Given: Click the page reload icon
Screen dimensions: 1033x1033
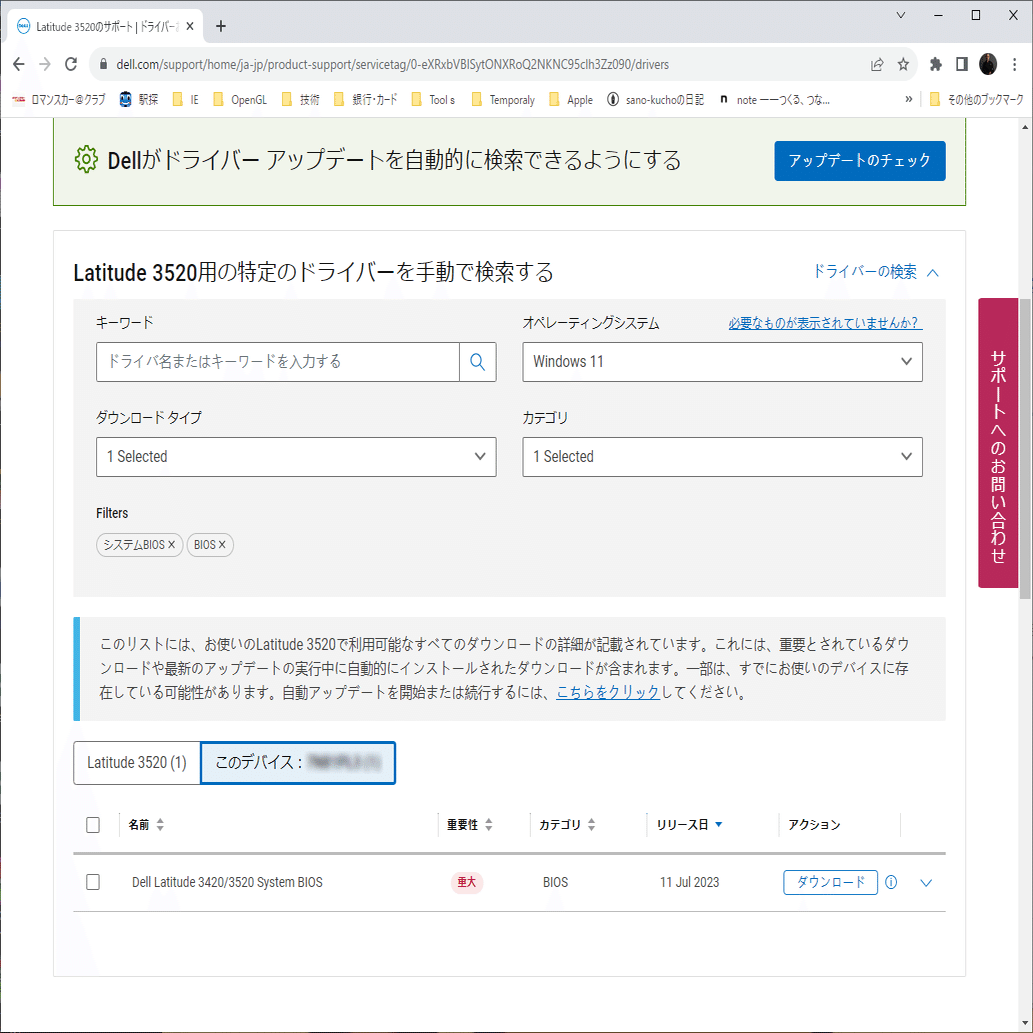Looking at the screenshot, I should [x=70, y=62].
